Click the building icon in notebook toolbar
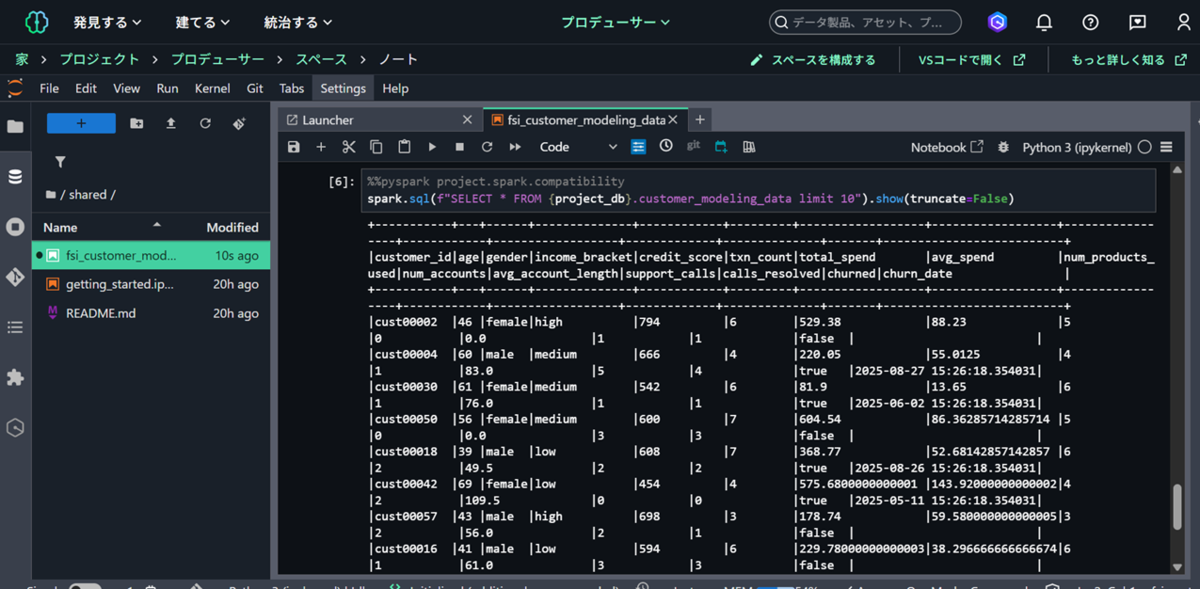This screenshot has height=589, width=1200. pos(749,147)
